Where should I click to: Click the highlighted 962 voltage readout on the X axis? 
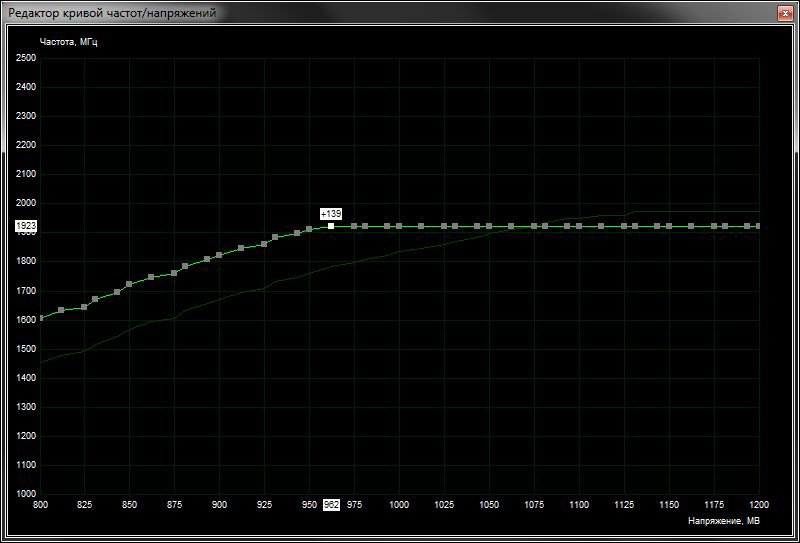point(331,504)
